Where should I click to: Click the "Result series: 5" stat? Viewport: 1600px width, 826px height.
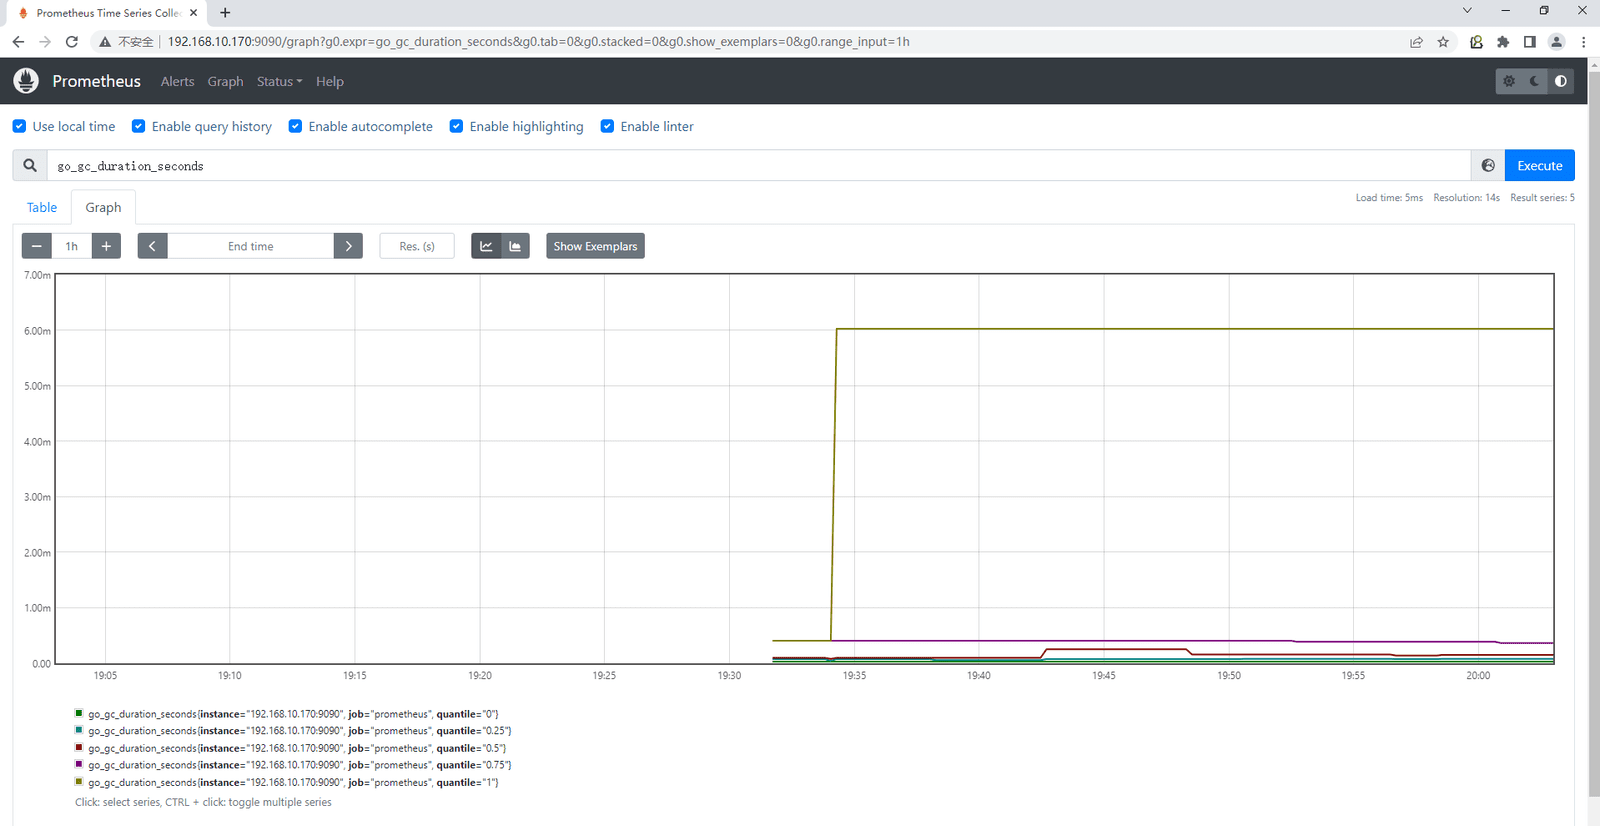click(1542, 198)
